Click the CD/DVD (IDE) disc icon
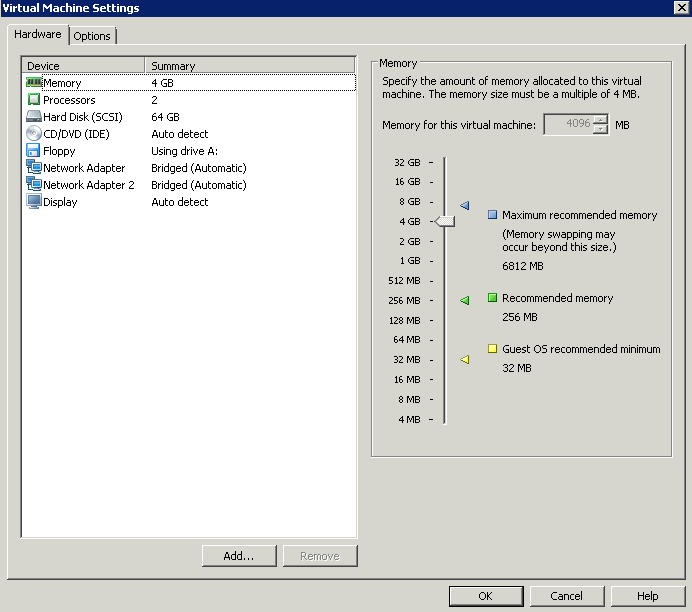This screenshot has width=692, height=612. pos(34,133)
